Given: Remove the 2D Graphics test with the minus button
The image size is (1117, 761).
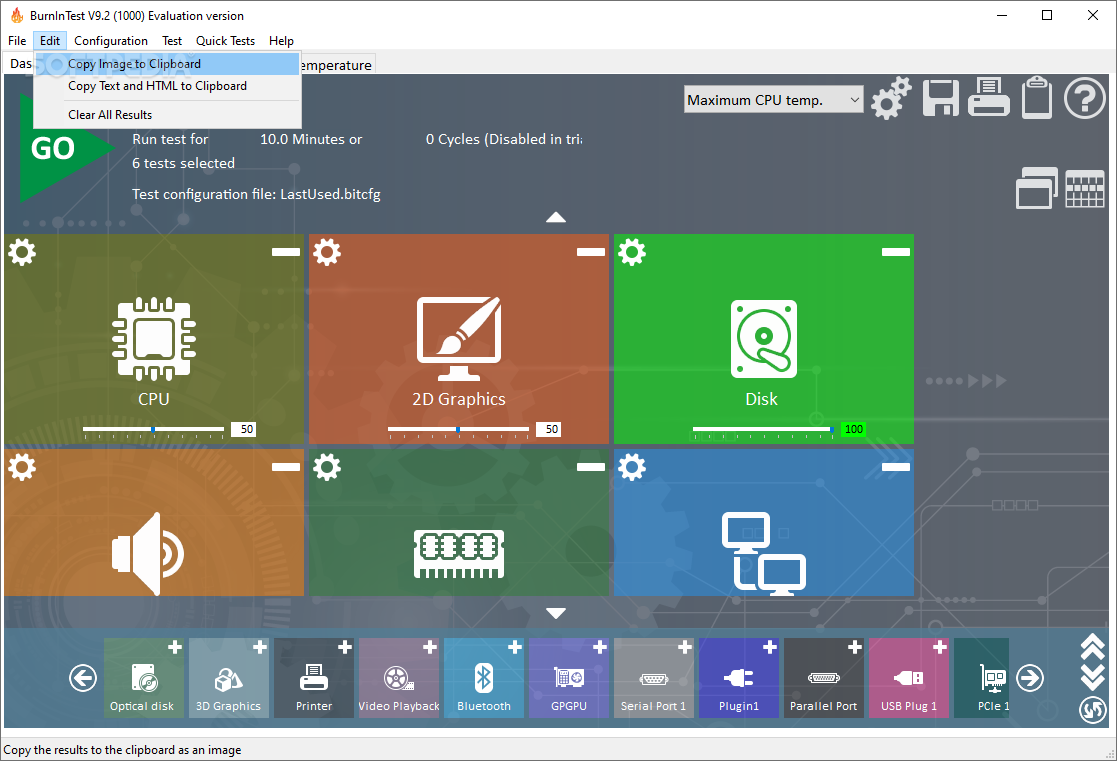Looking at the screenshot, I should 591,252.
